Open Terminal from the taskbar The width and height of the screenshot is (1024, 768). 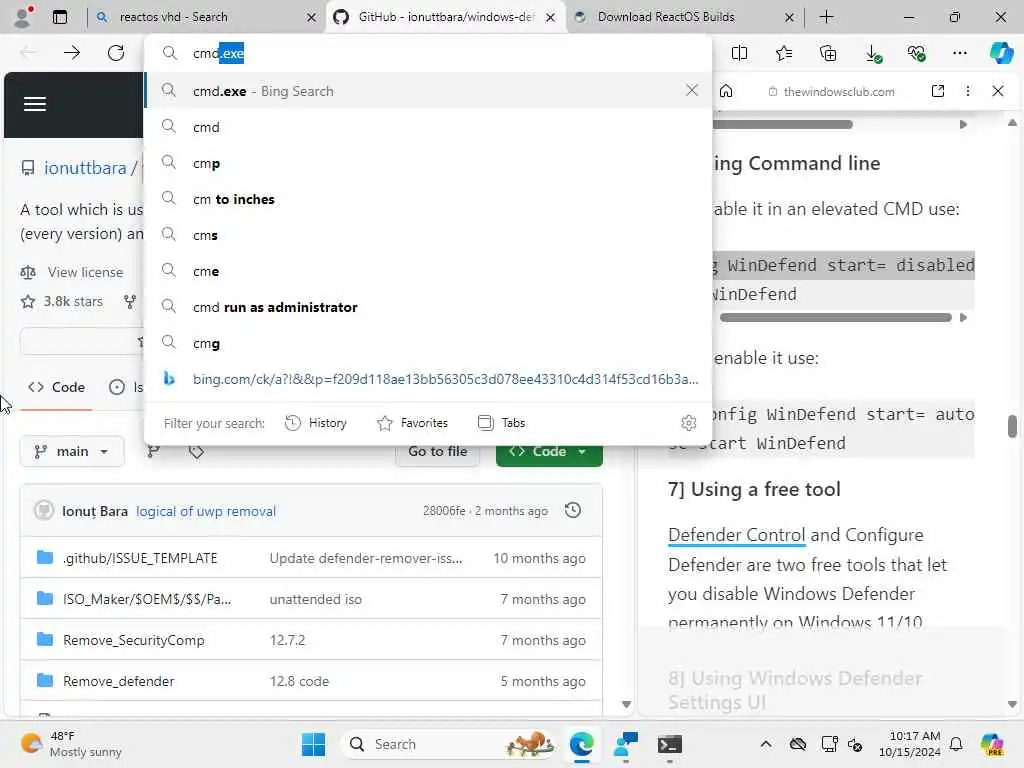click(x=669, y=744)
